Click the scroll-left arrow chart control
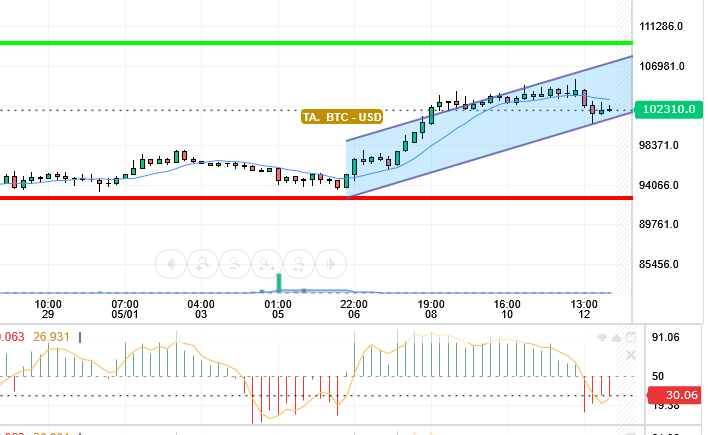 point(171,264)
